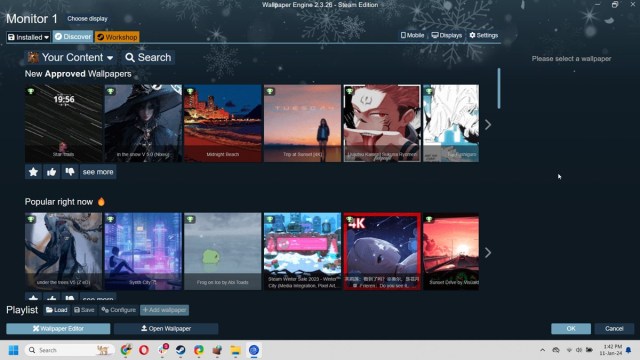This screenshot has height=360, width=640.
Task: Switch to the Workshop tab
Action: click(x=117, y=37)
